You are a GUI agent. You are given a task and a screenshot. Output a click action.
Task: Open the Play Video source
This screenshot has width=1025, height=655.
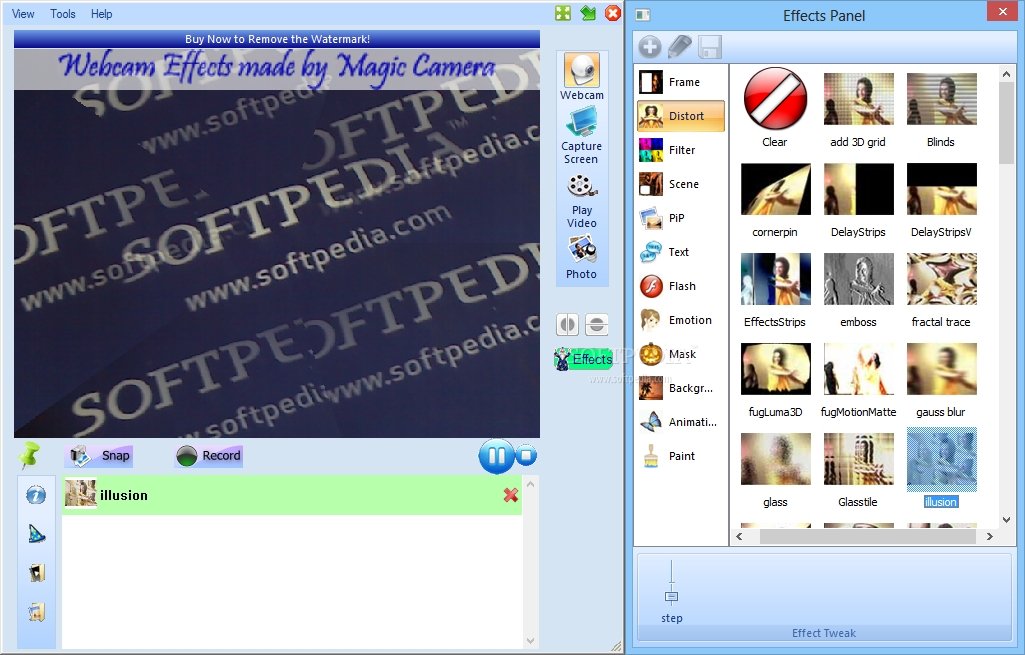tap(581, 201)
